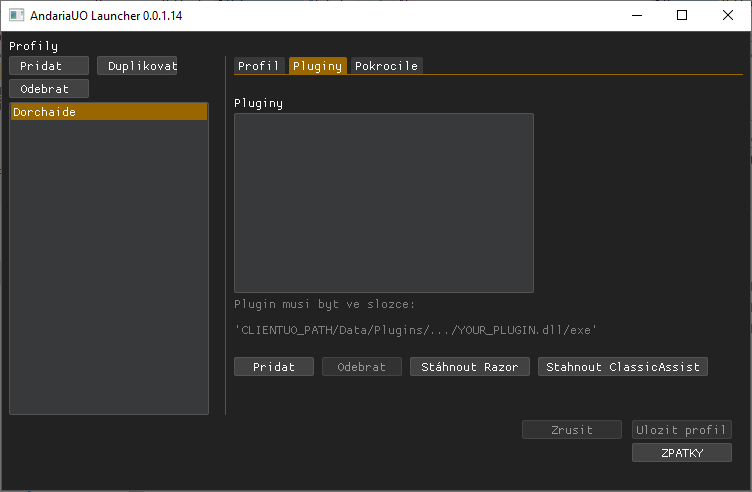The width and height of the screenshot is (752, 492).
Task: Switch to the Profil tab
Action: pyautogui.click(x=259, y=66)
